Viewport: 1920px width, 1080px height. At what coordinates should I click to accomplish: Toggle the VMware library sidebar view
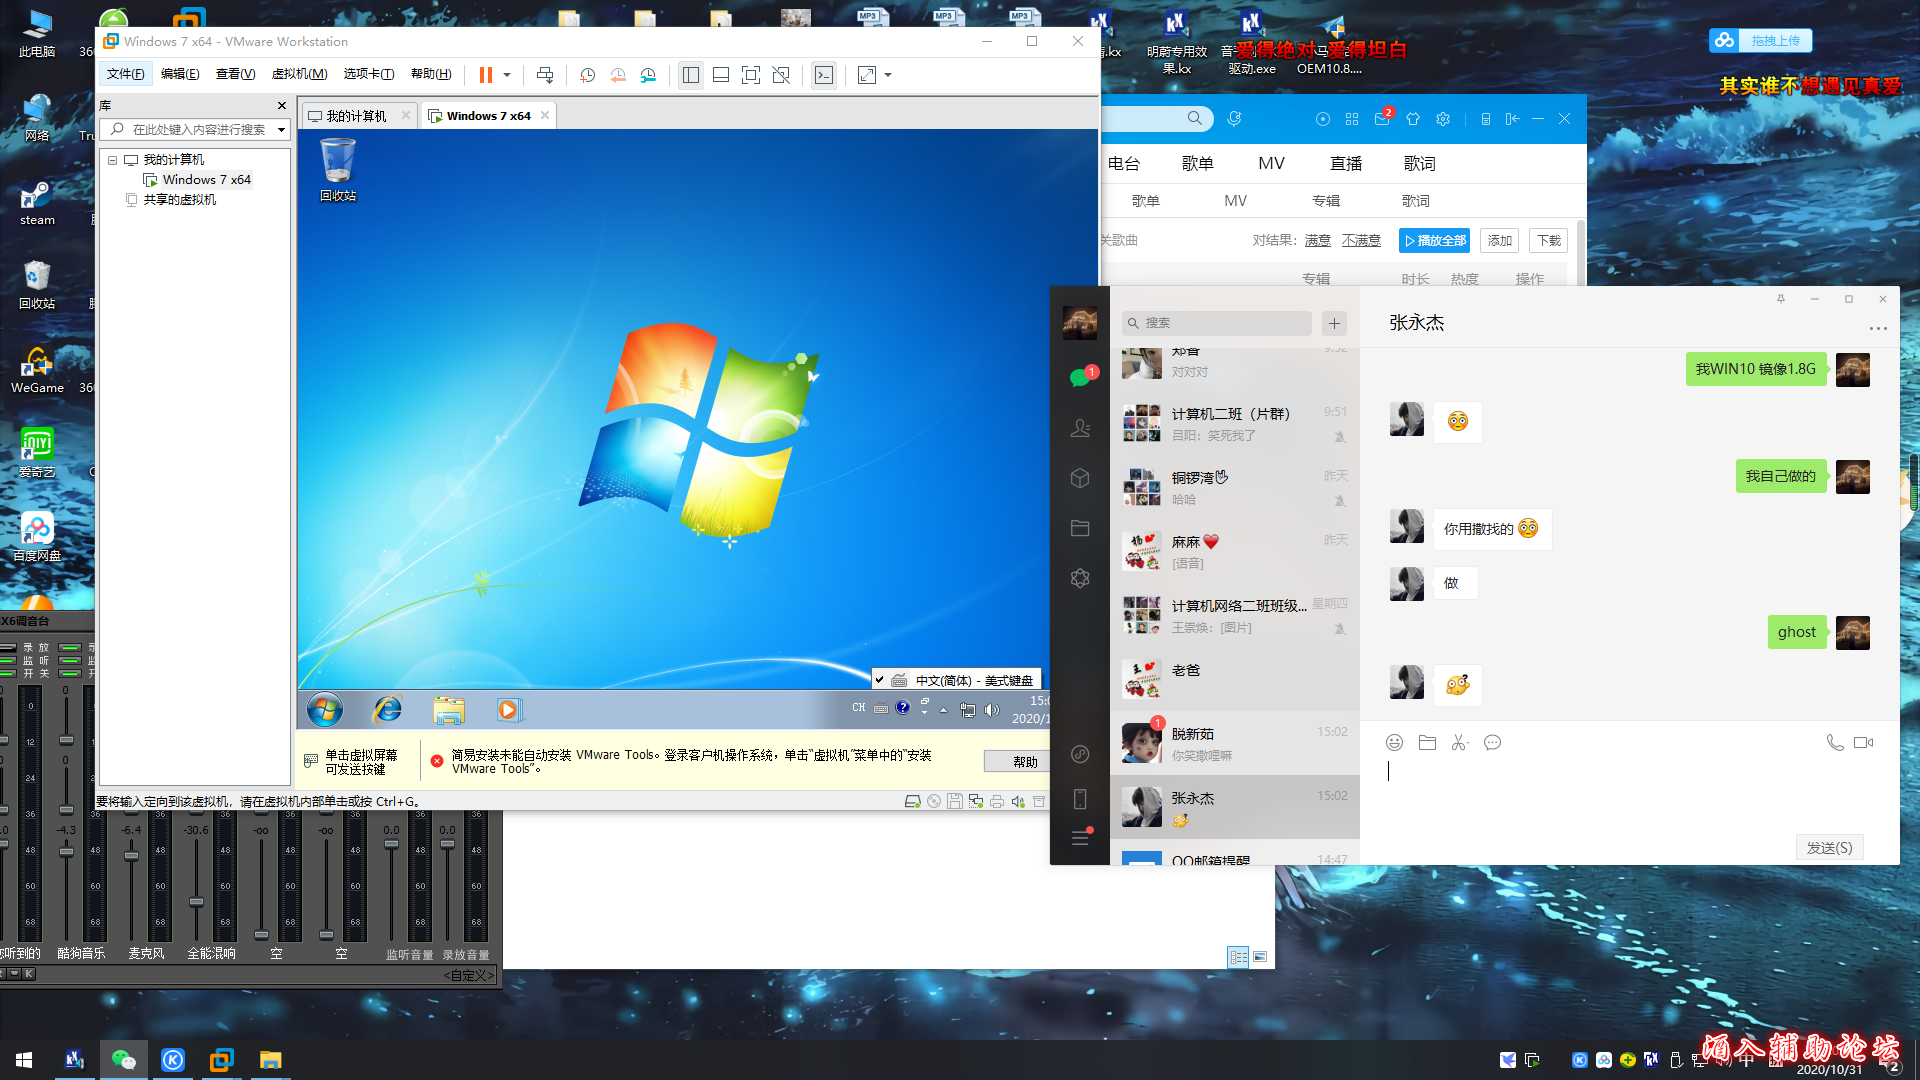coord(691,75)
